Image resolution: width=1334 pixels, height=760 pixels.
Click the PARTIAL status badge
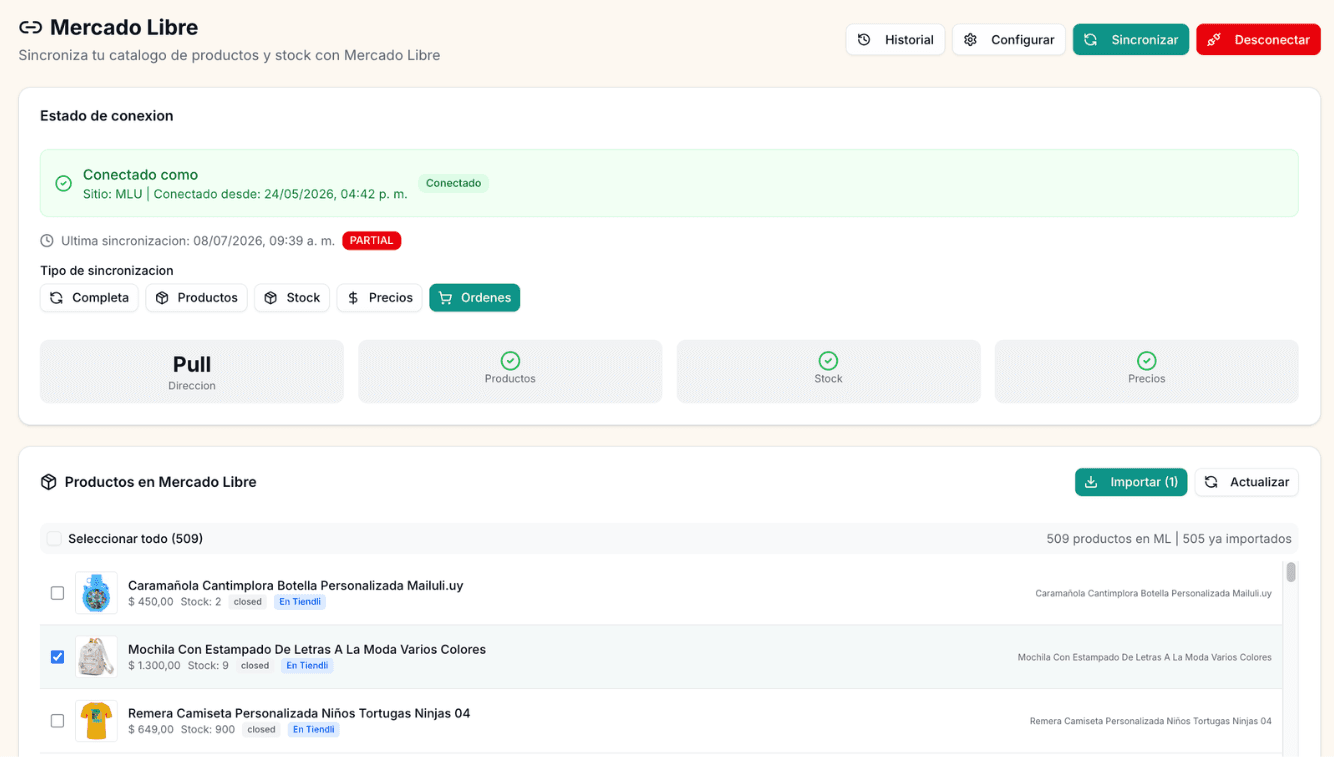point(372,241)
